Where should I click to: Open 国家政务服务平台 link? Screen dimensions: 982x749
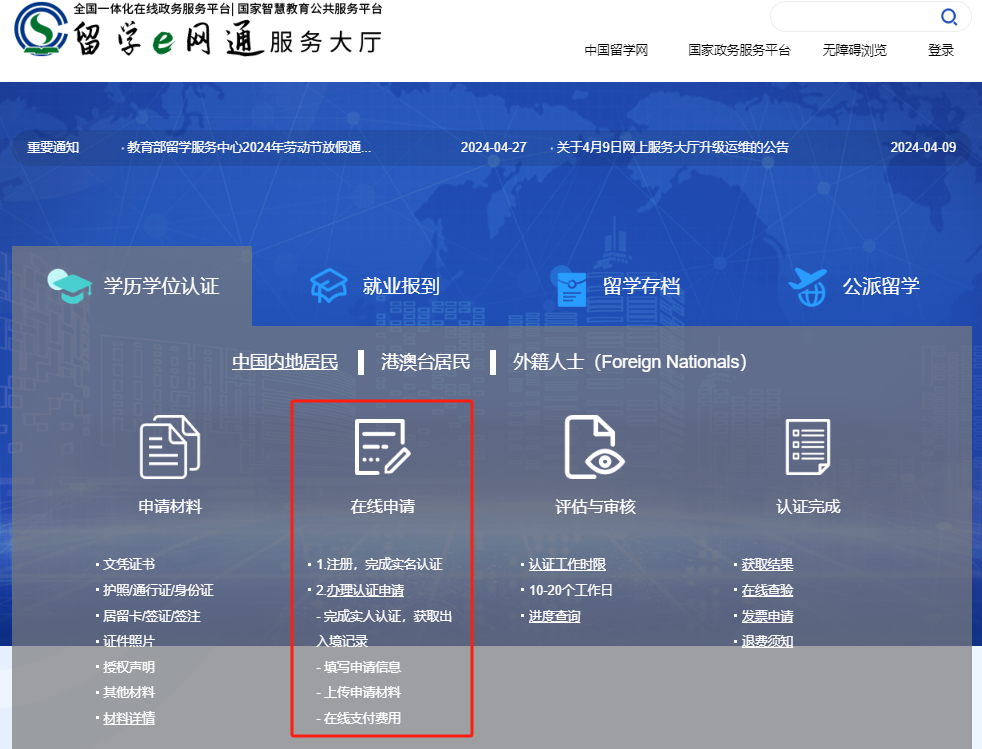click(x=739, y=50)
